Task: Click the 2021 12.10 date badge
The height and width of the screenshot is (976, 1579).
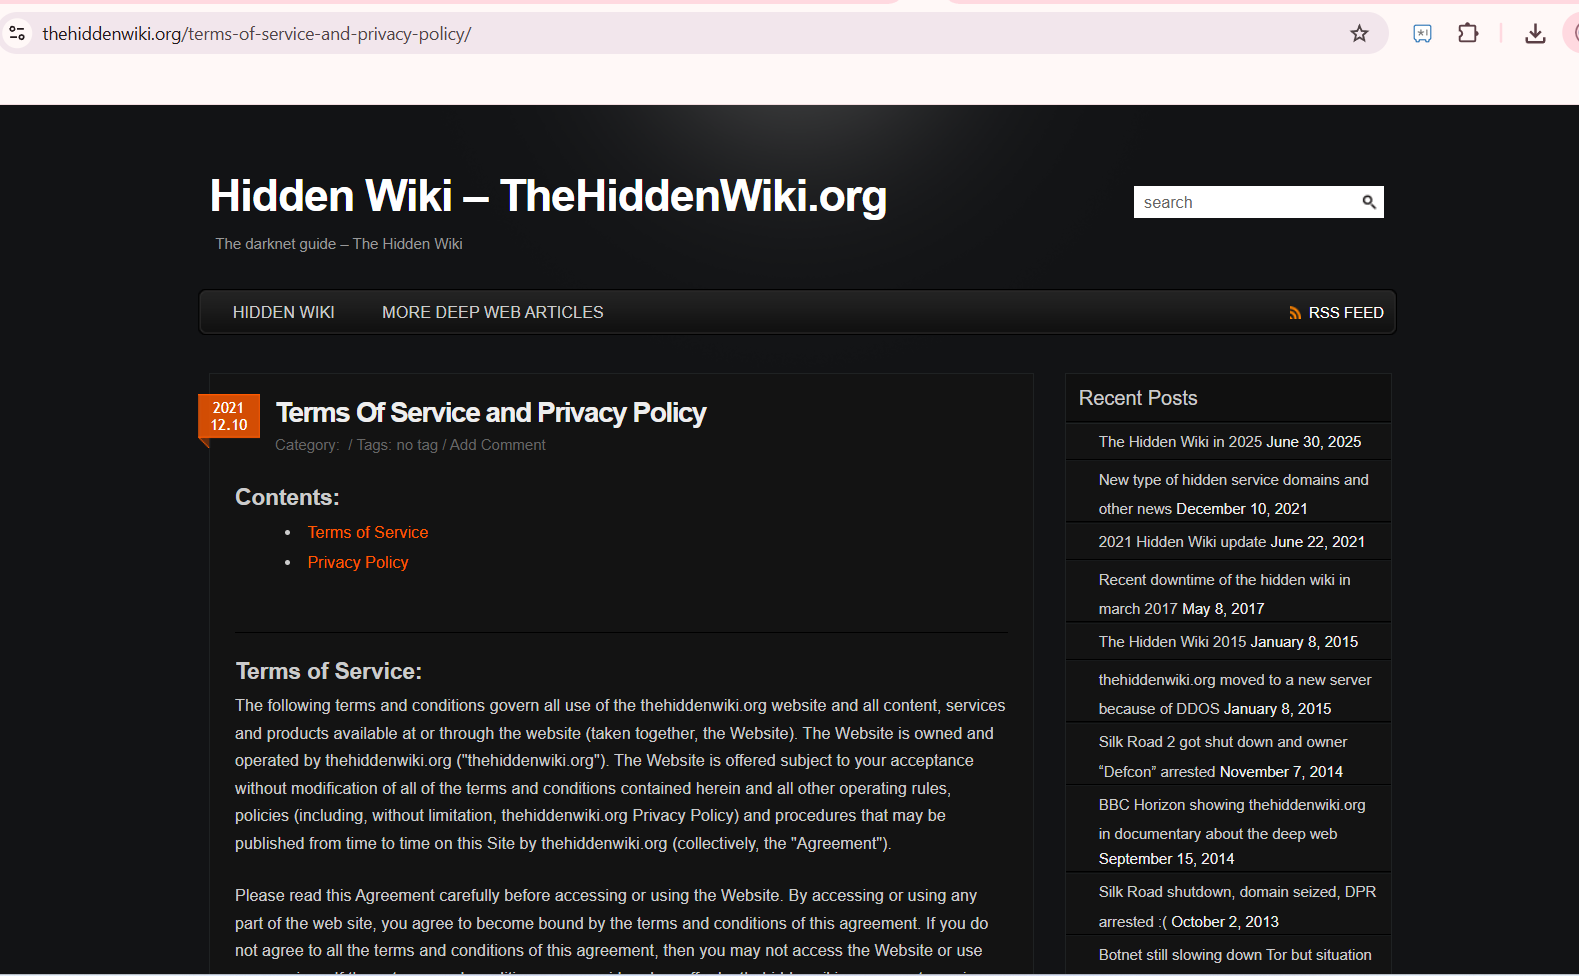Action: 229,416
